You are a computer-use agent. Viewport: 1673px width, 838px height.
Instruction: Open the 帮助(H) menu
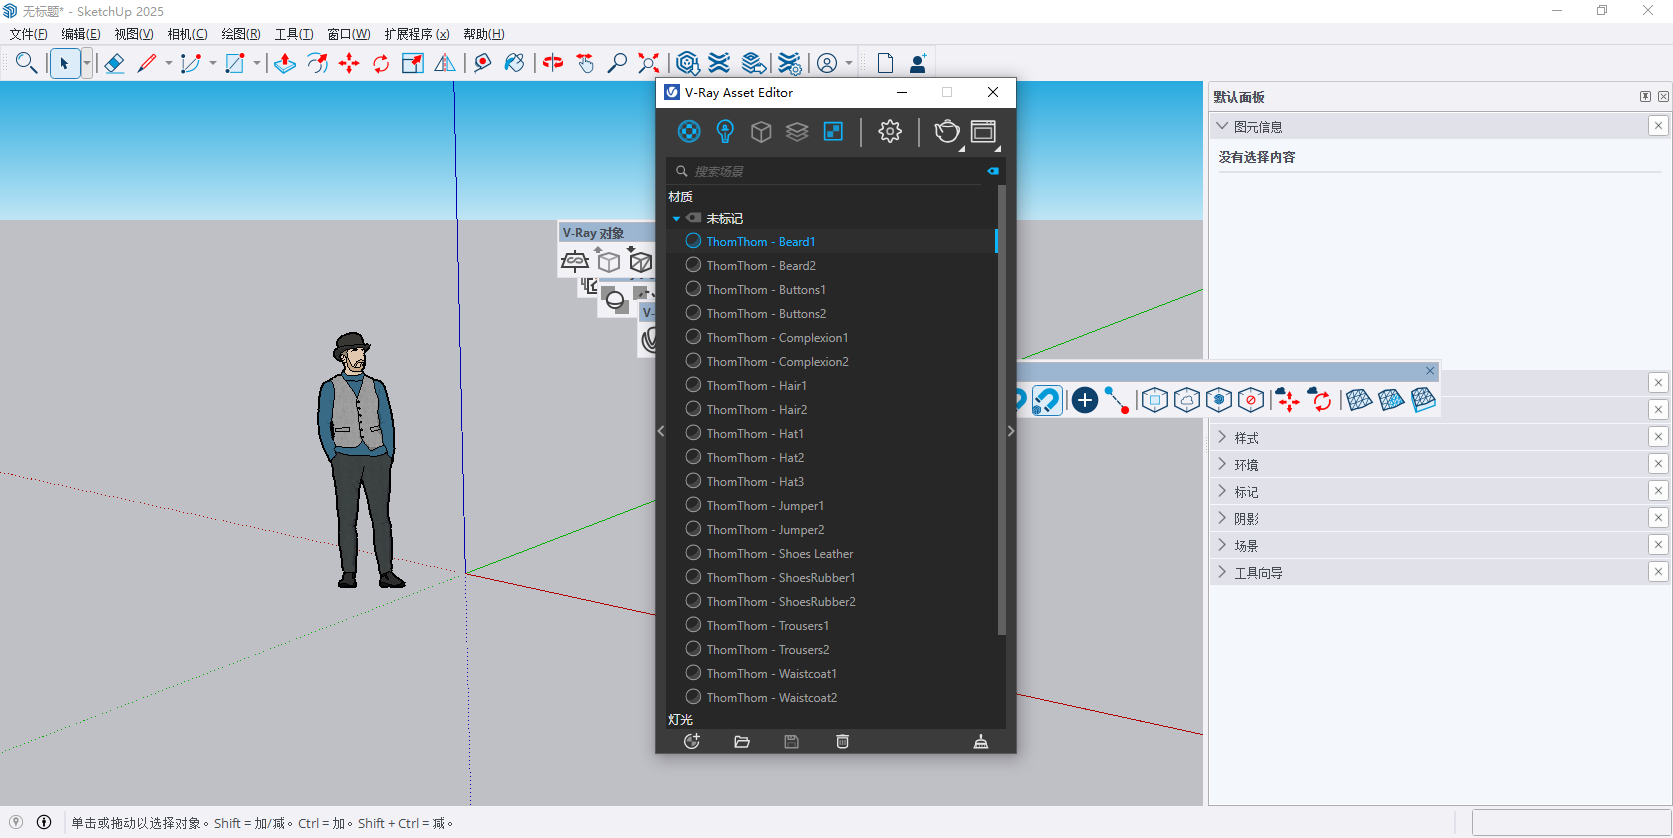[484, 34]
